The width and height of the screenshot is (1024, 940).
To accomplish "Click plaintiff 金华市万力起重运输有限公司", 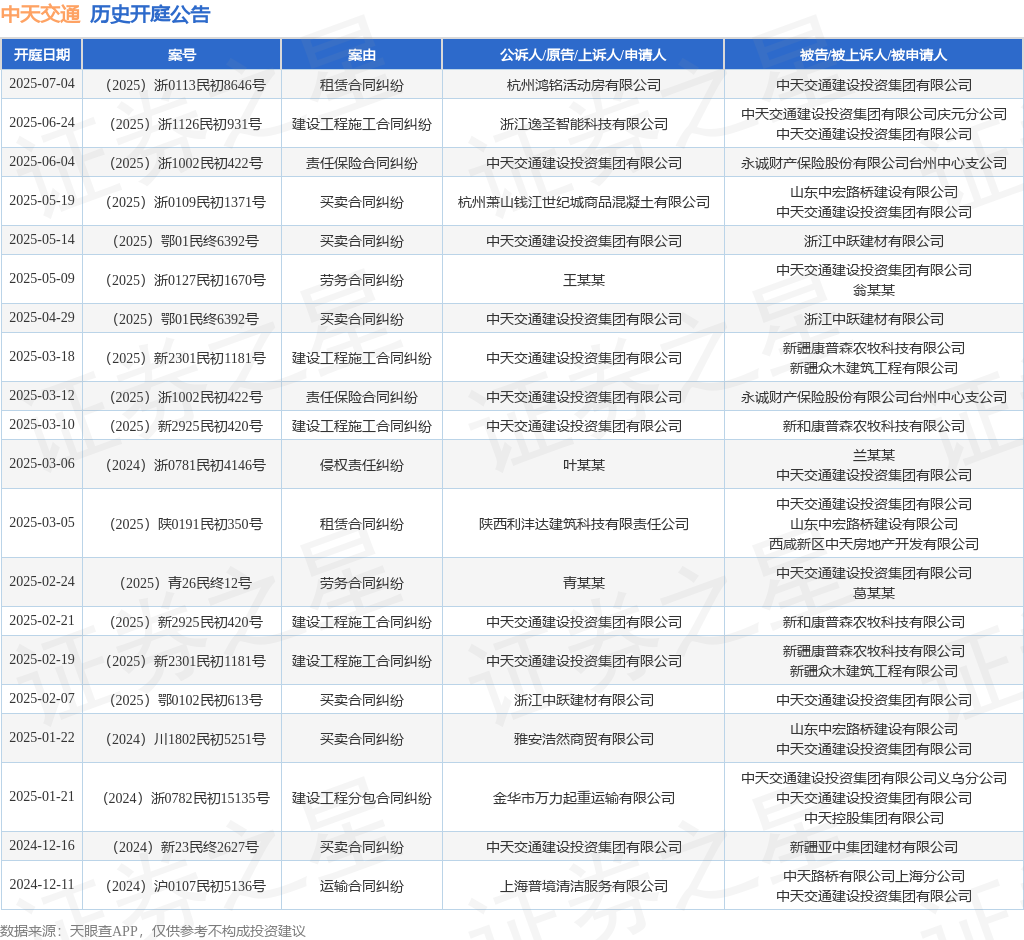I will (x=583, y=798).
